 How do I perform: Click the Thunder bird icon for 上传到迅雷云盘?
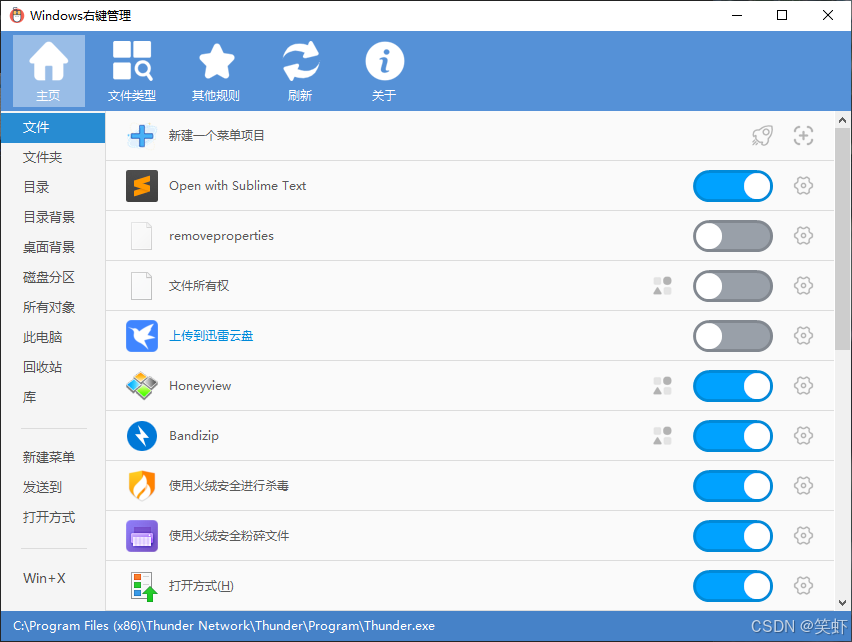[142, 336]
